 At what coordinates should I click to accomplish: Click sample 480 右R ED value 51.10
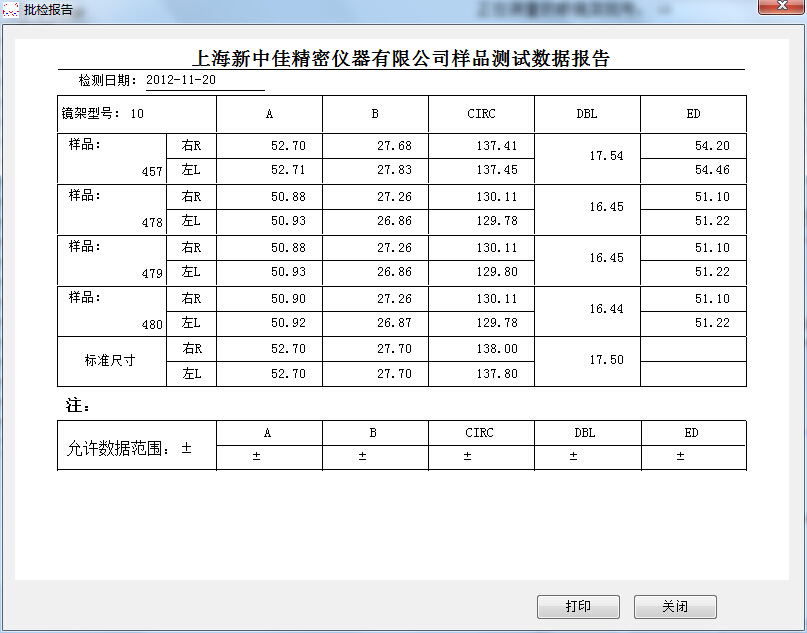tap(712, 298)
